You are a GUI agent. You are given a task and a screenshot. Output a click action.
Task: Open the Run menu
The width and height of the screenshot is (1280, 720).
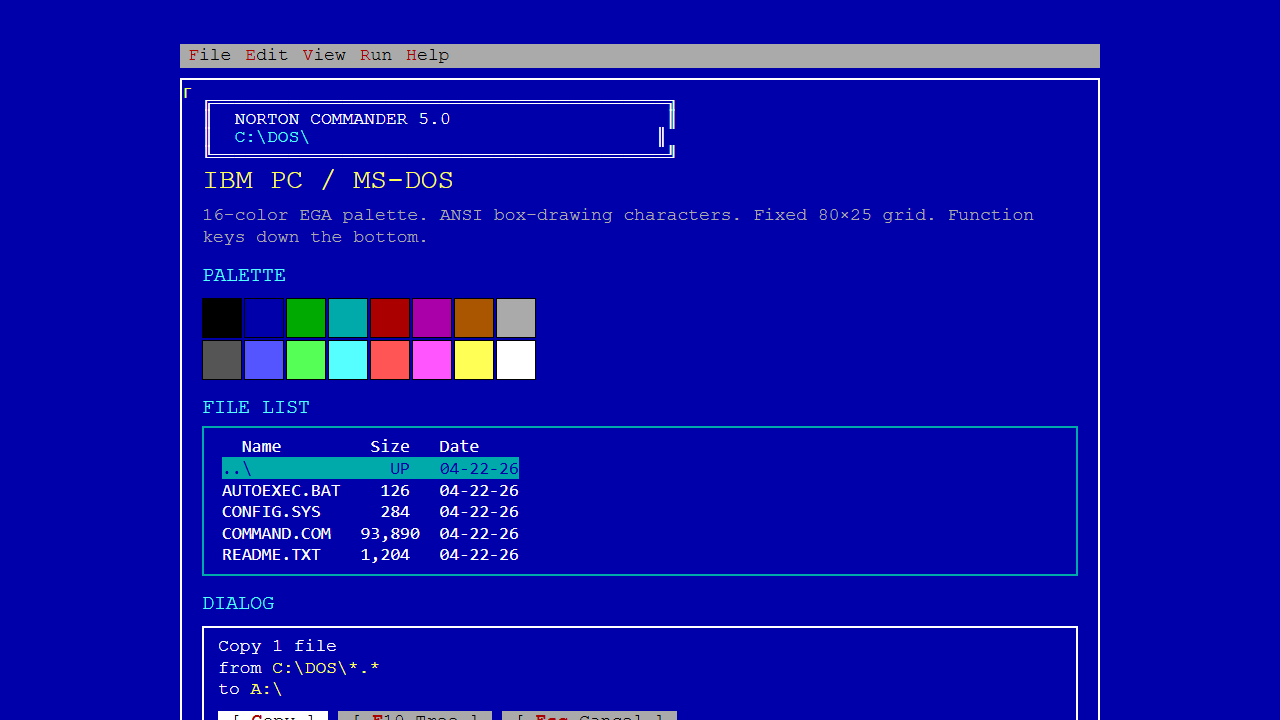(x=376, y=56)
